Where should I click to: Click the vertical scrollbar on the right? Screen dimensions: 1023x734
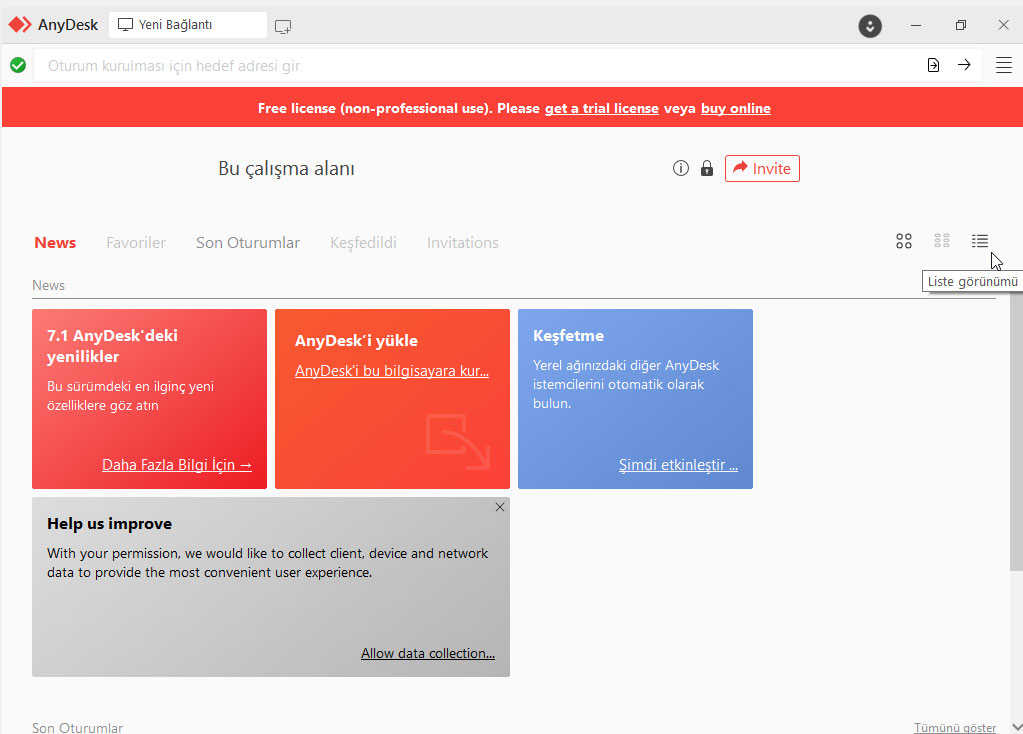[1016, 430]
